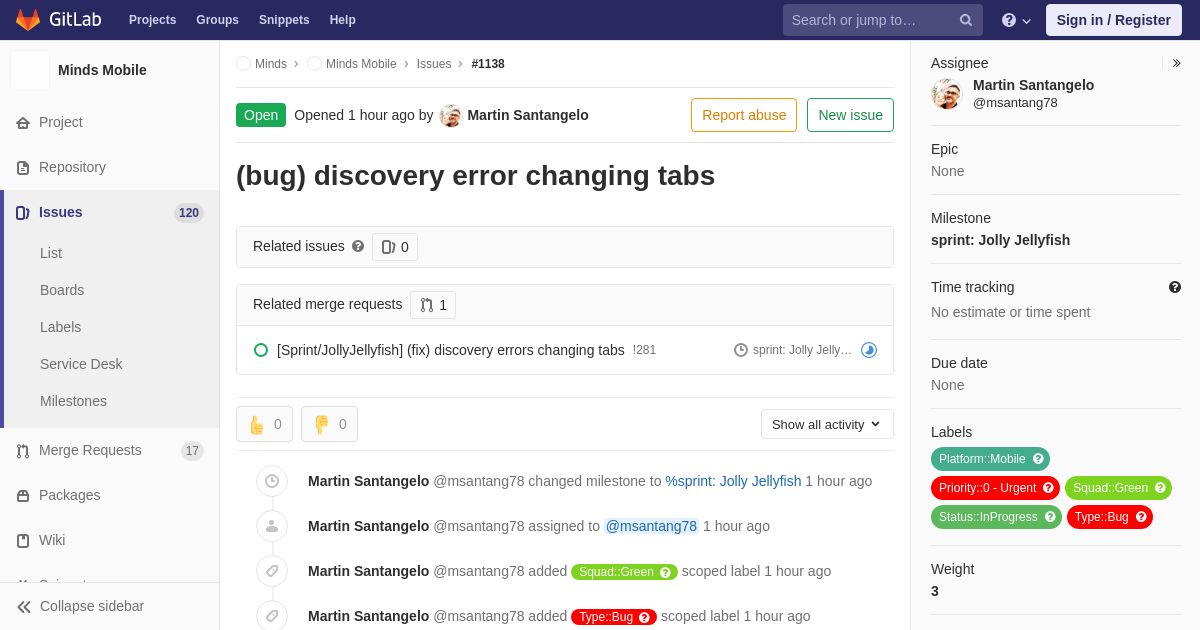This screenshot has height=630, width=1200.
Task: Click the related merge requests count badge
Action: click(x=433, y=305)
